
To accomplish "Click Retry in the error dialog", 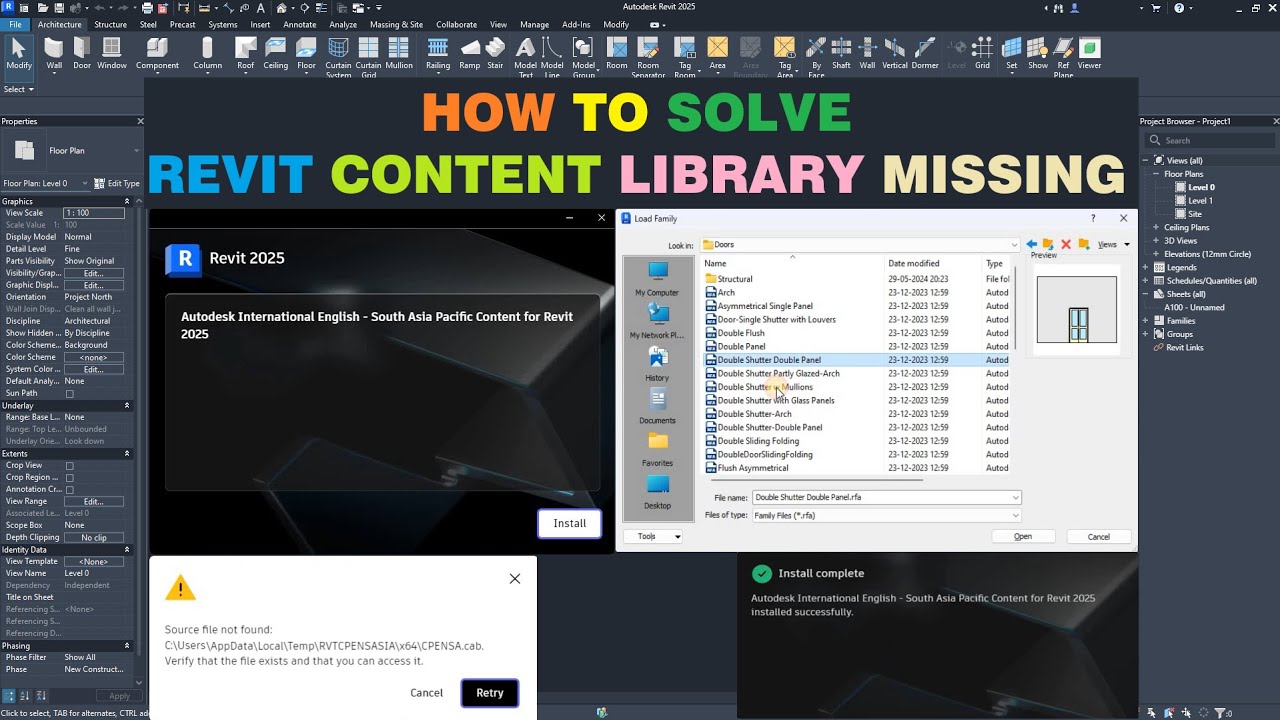I will tap(490, 693).
